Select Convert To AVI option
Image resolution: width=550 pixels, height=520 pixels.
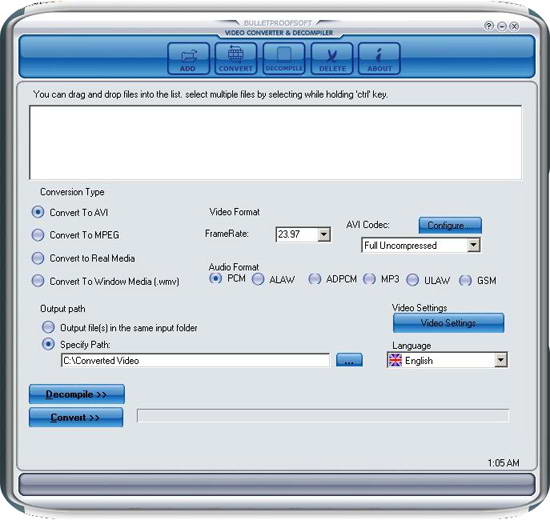coord(70,212)
